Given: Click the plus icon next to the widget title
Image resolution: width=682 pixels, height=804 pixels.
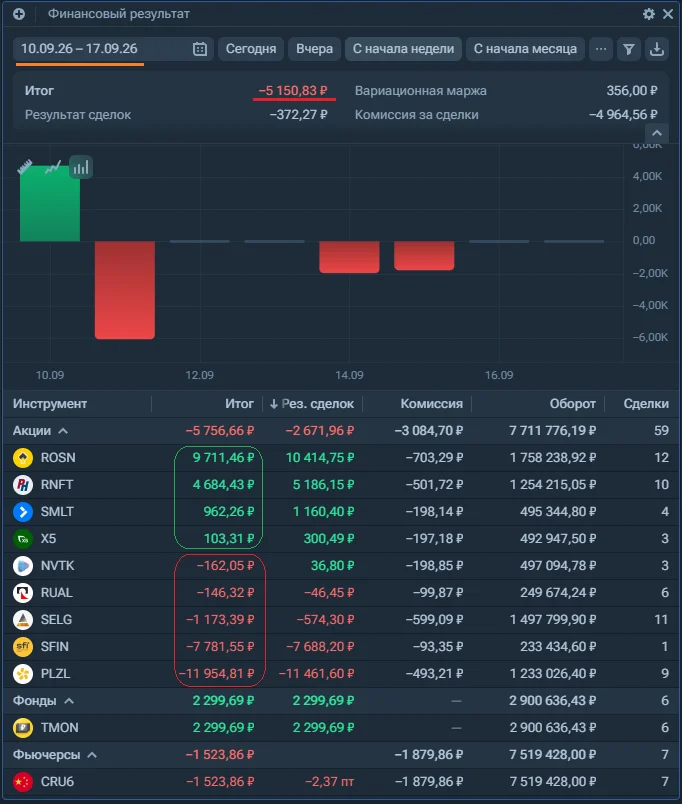Looking at the screenshot, I should click(x=19, y=14).
